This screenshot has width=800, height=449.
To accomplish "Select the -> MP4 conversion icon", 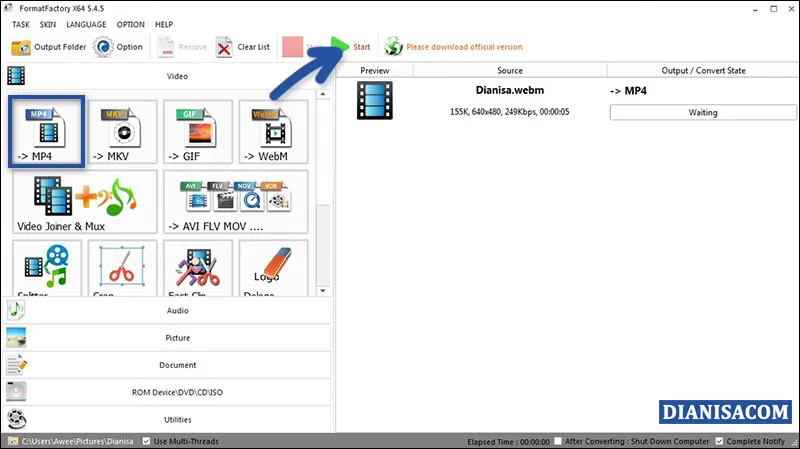I will pyautogui.click(x=46, y=132).
